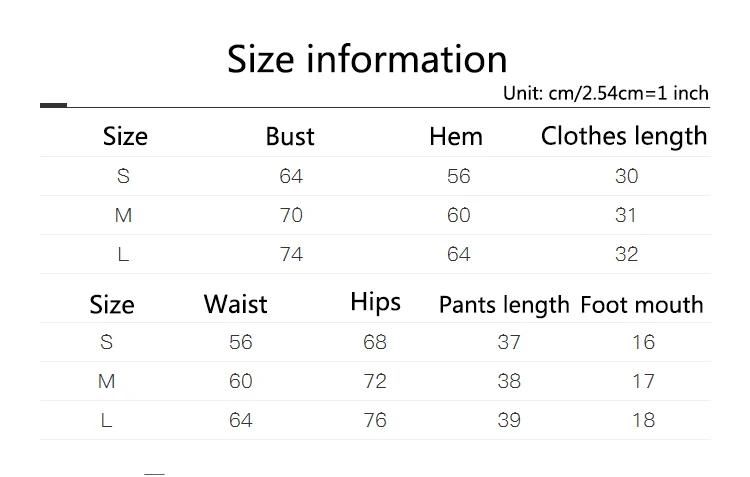
Task: Select Pants length value 37
Action: [508, 342]
